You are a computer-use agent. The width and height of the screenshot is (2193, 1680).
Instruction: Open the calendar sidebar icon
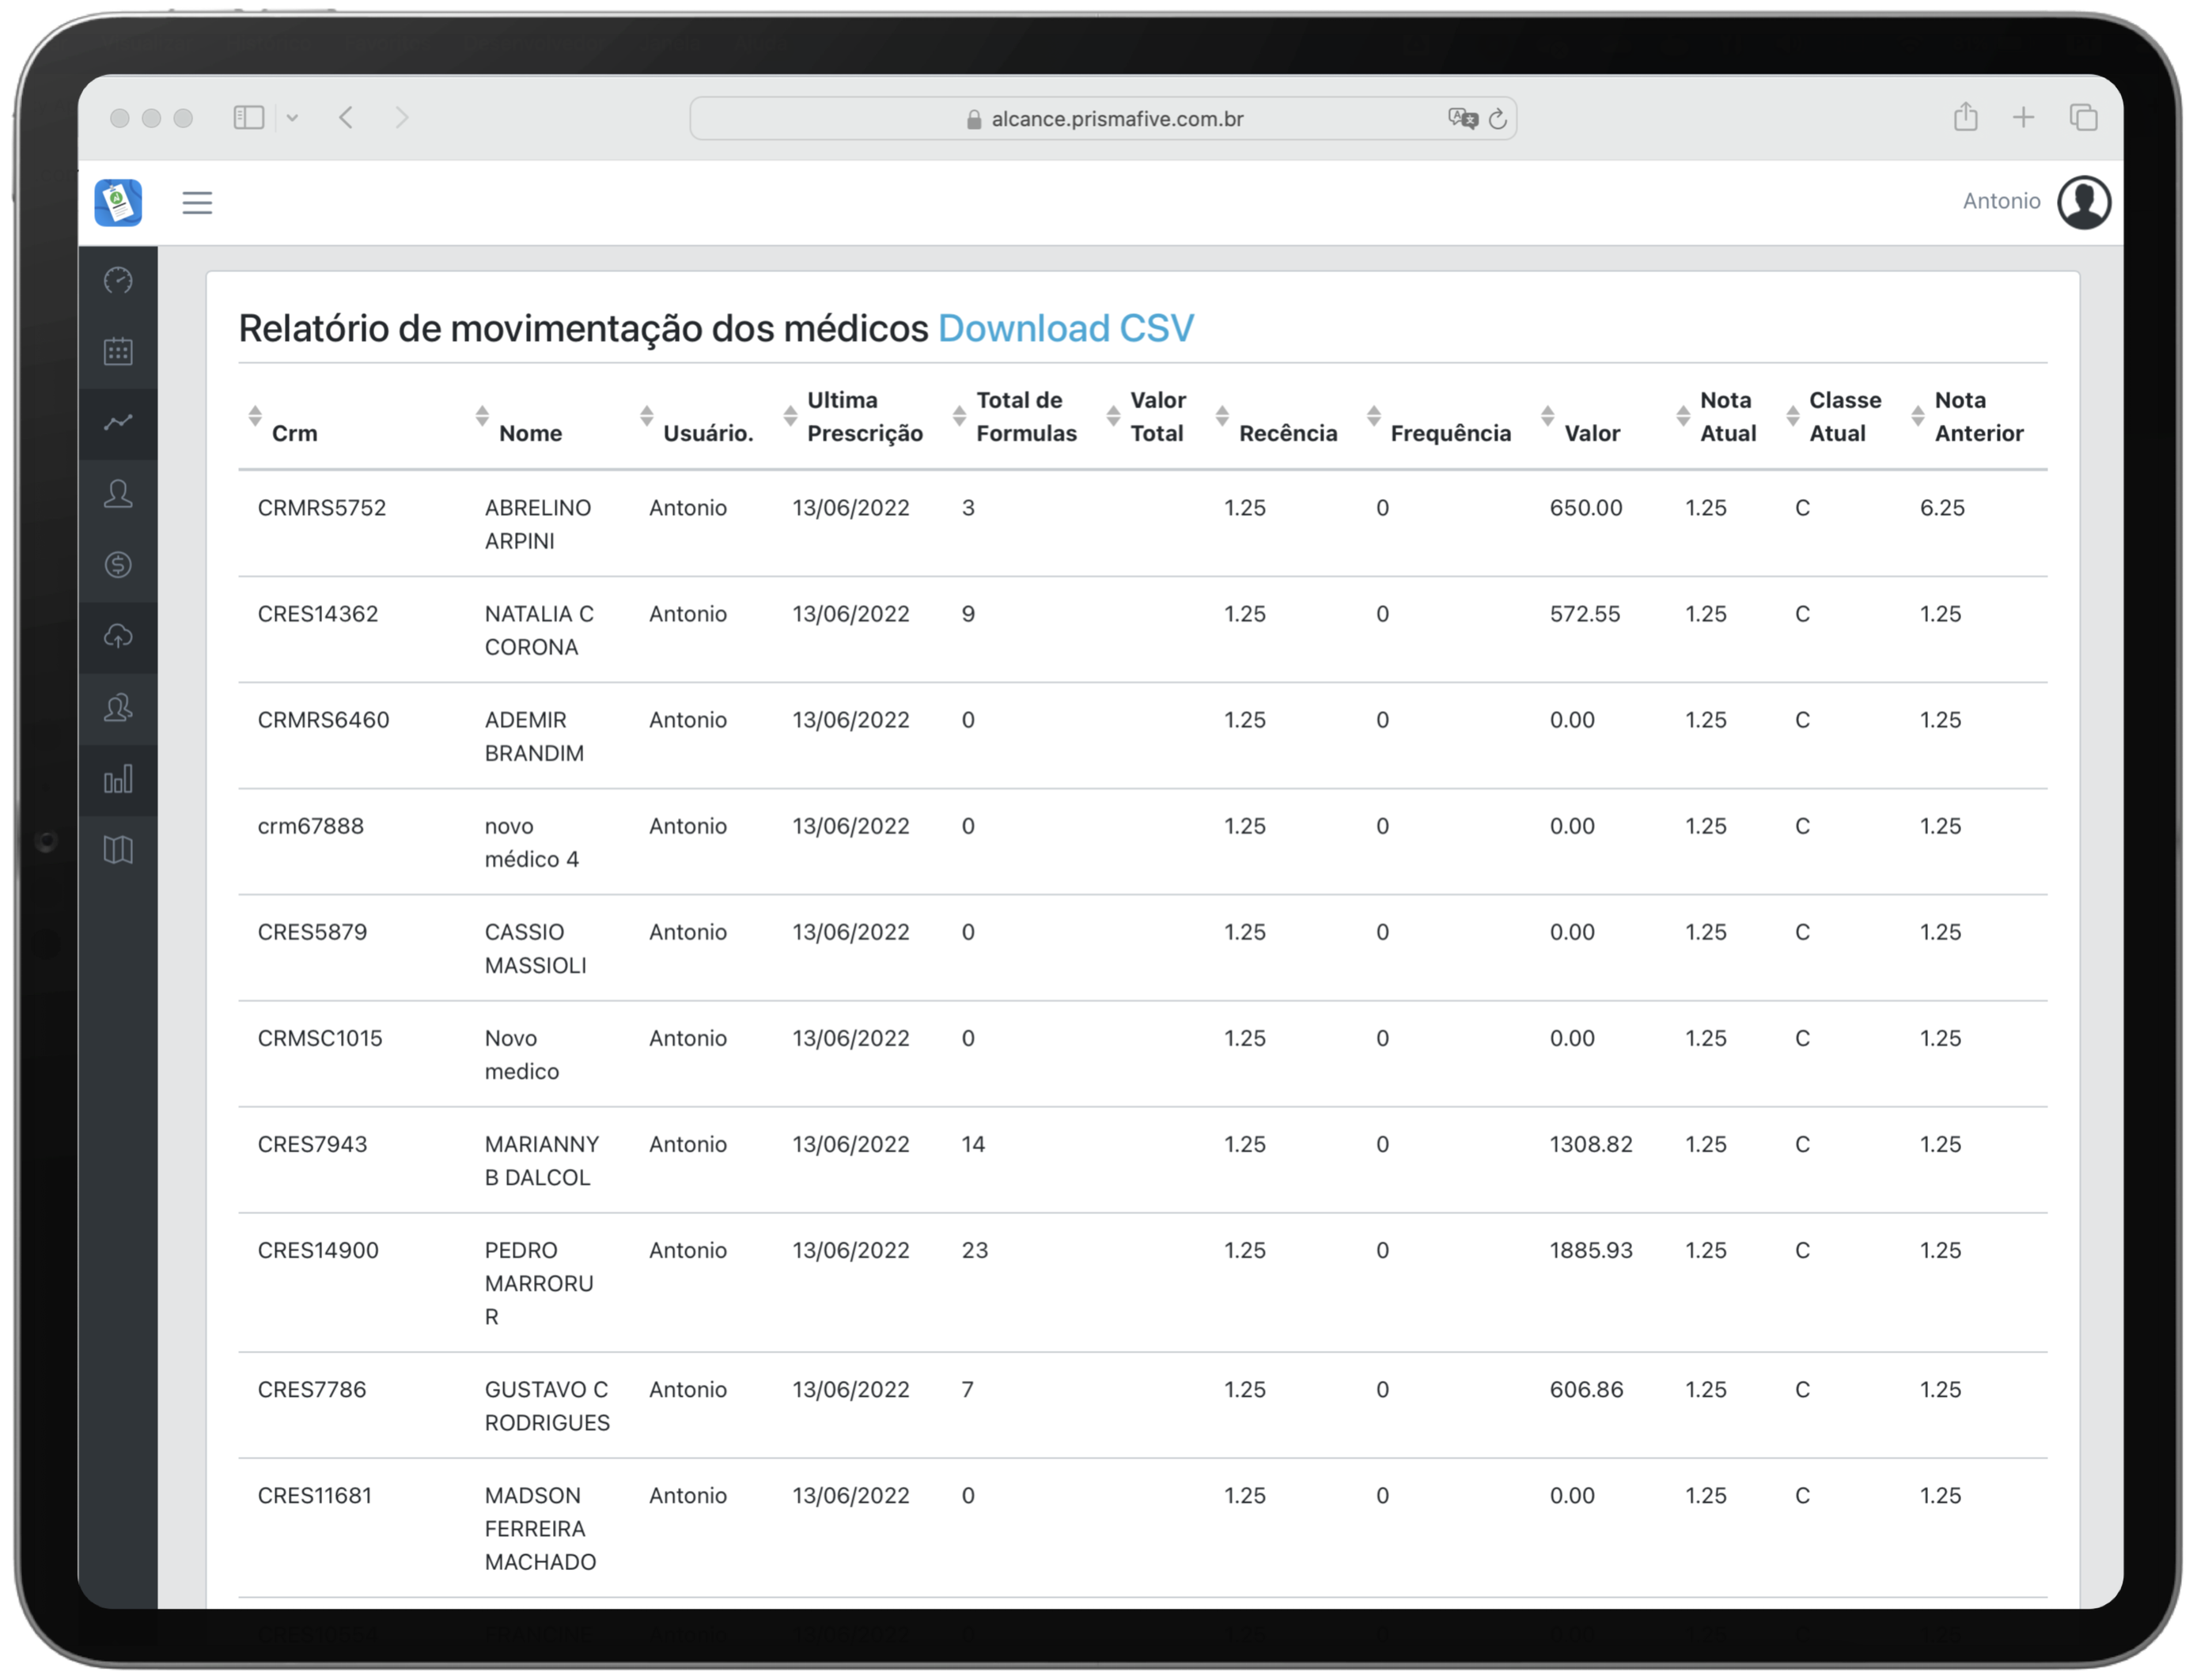pyautogui.click(x=118, y=351)
